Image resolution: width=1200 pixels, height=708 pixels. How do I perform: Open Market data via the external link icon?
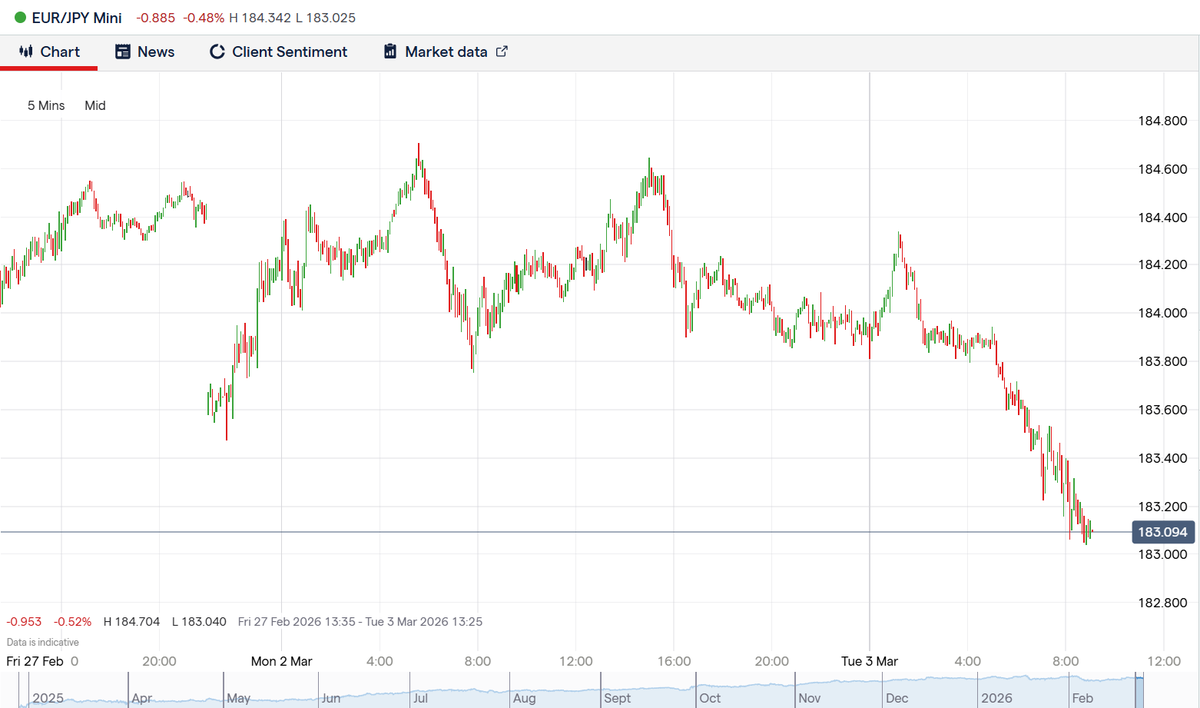pos(501,50)
